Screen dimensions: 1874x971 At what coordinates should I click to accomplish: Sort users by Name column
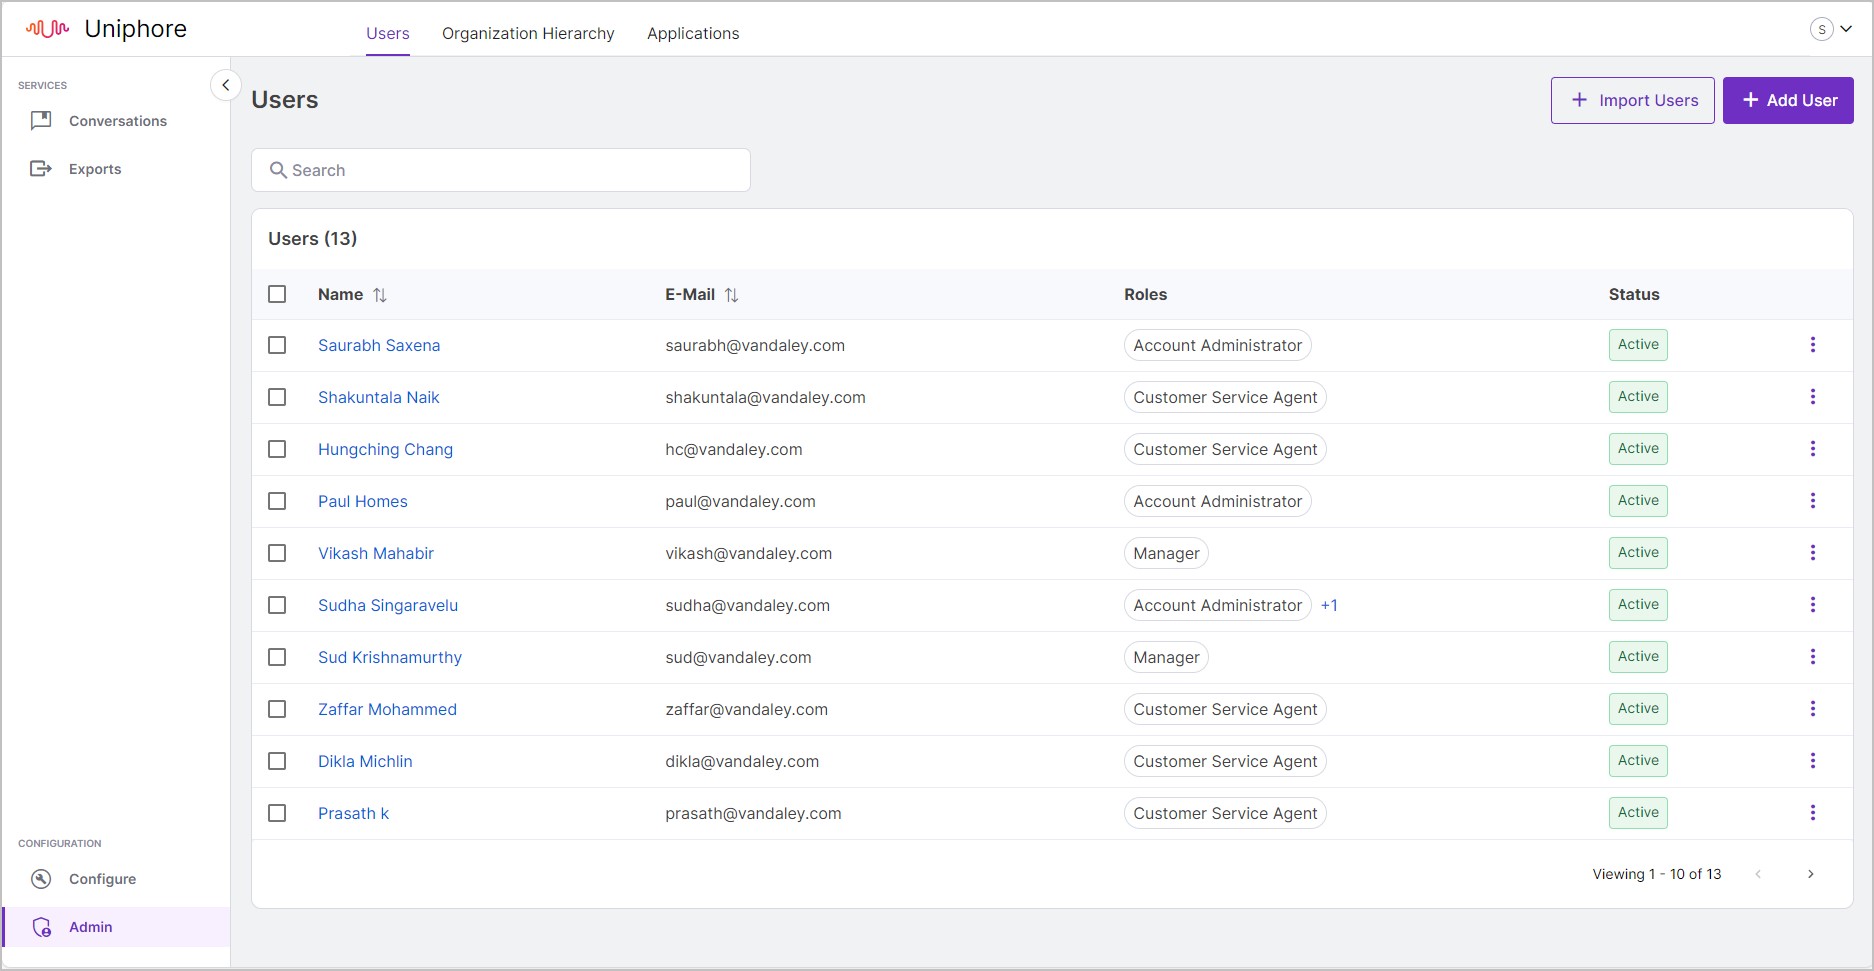pos(379,295)
